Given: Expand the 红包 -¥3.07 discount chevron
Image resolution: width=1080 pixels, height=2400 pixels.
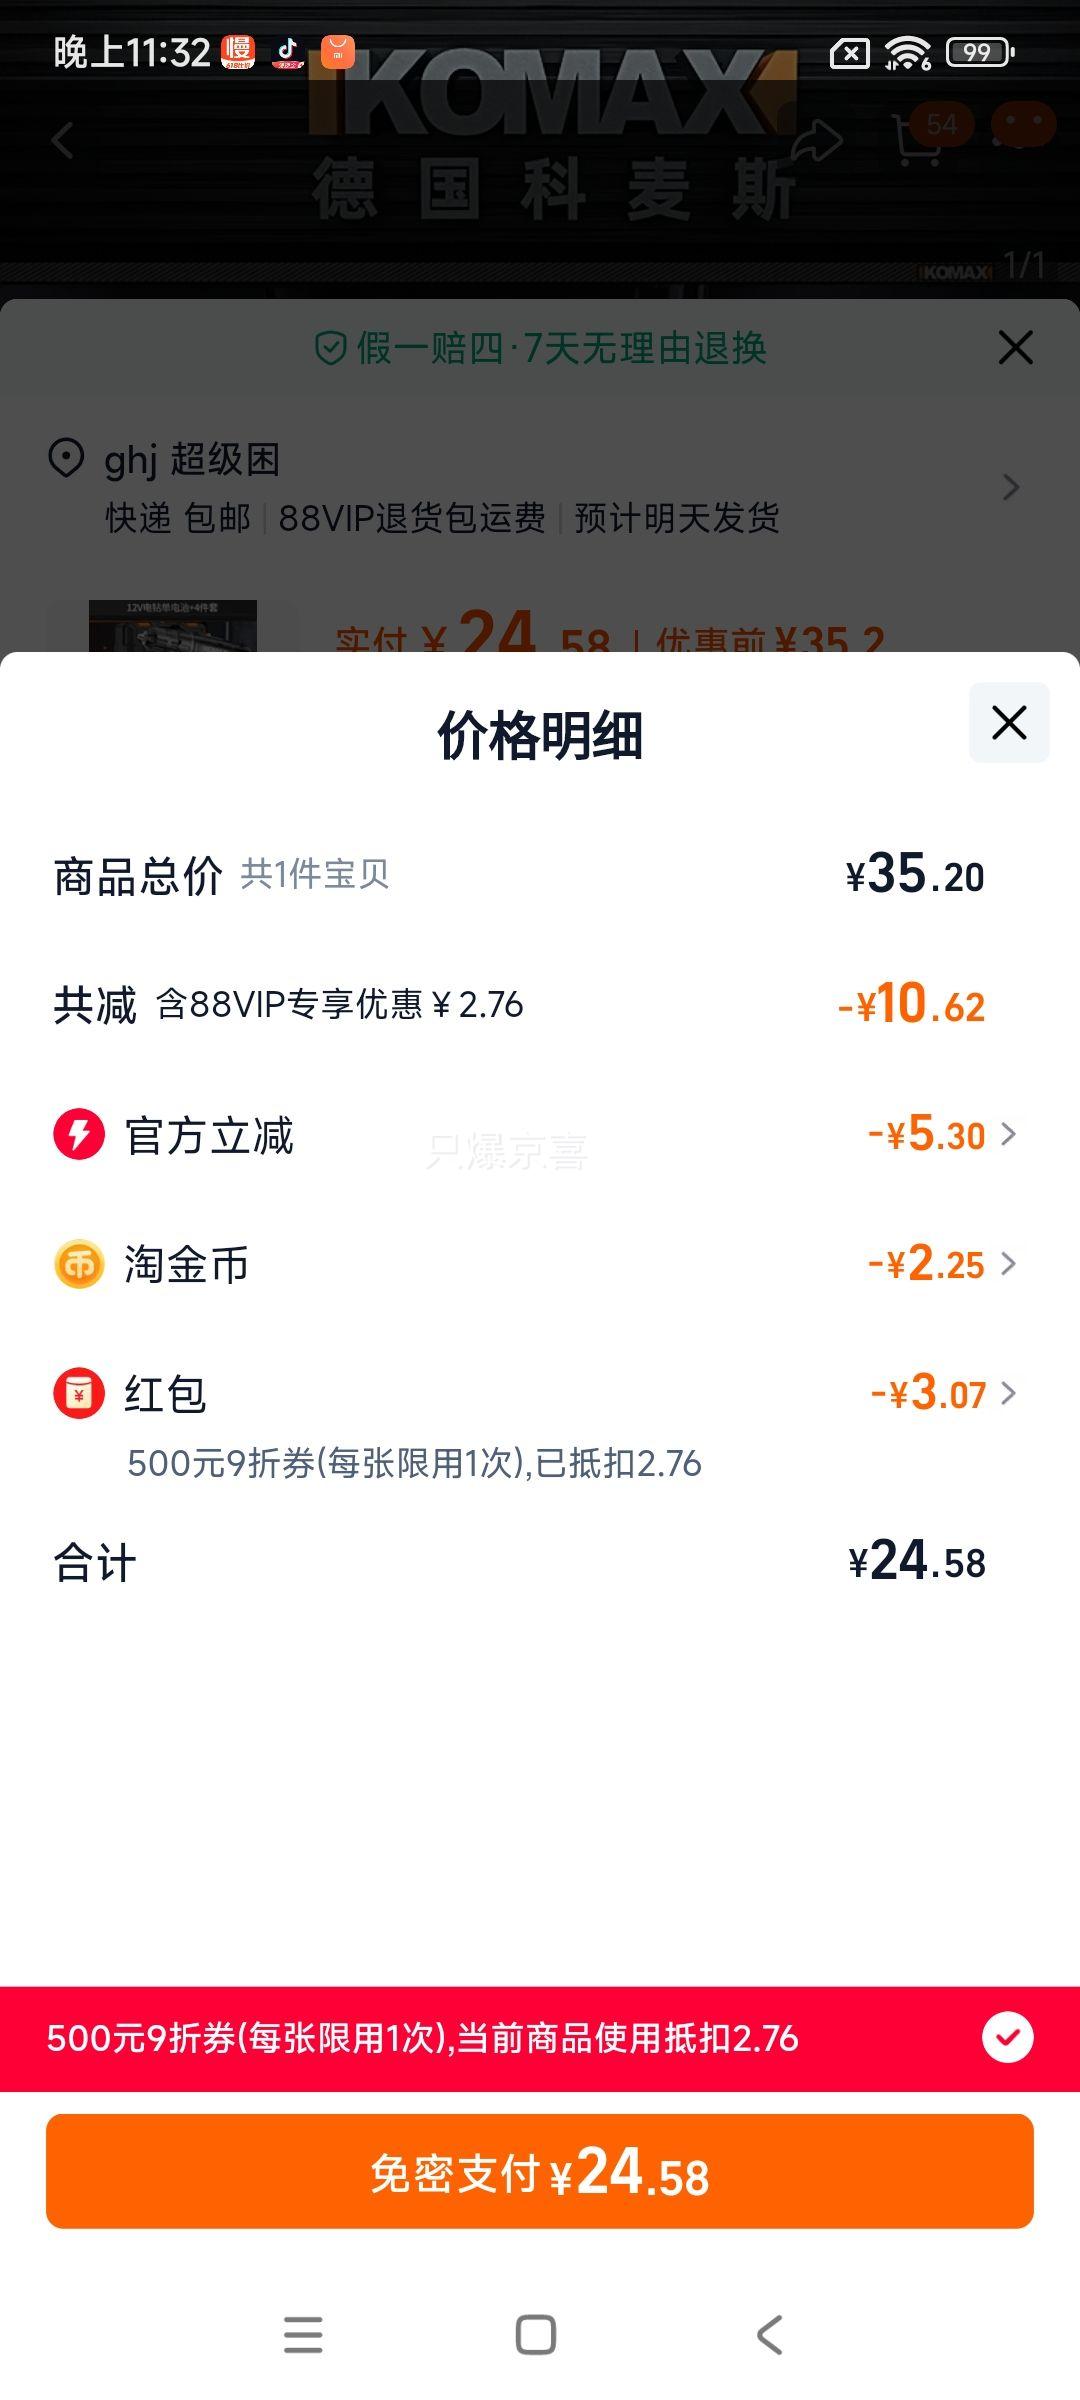Looking at the screenshot, I should tap(1008, 1393).
